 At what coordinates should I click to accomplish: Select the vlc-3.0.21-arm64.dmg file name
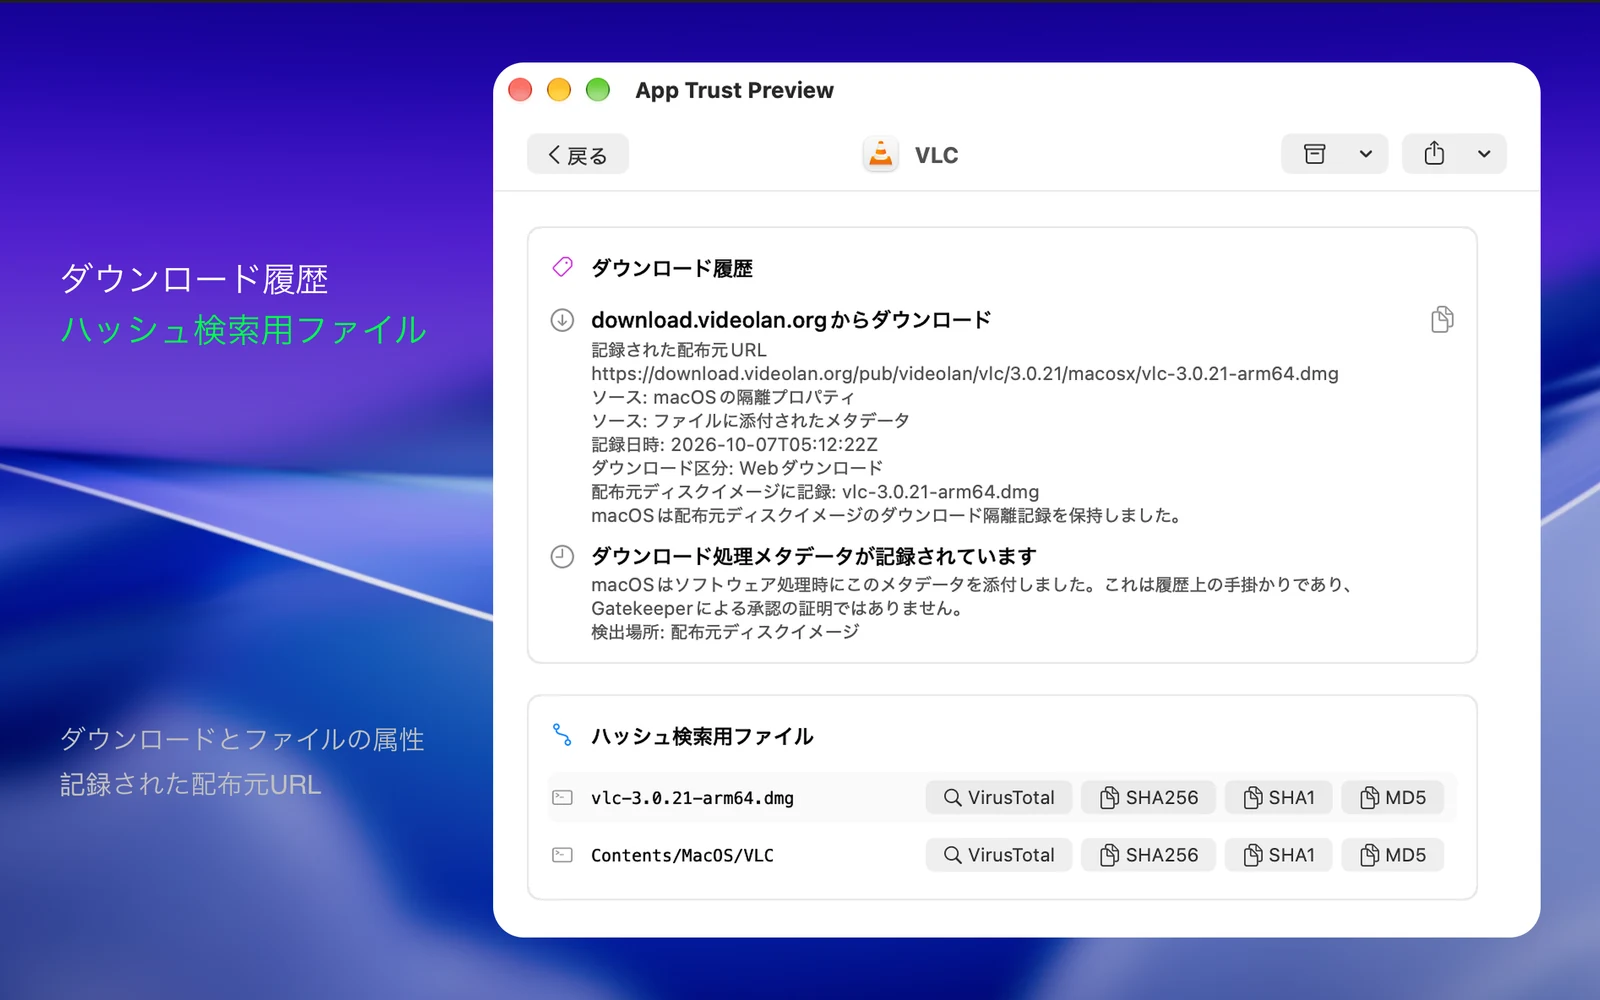pos(692,798)
